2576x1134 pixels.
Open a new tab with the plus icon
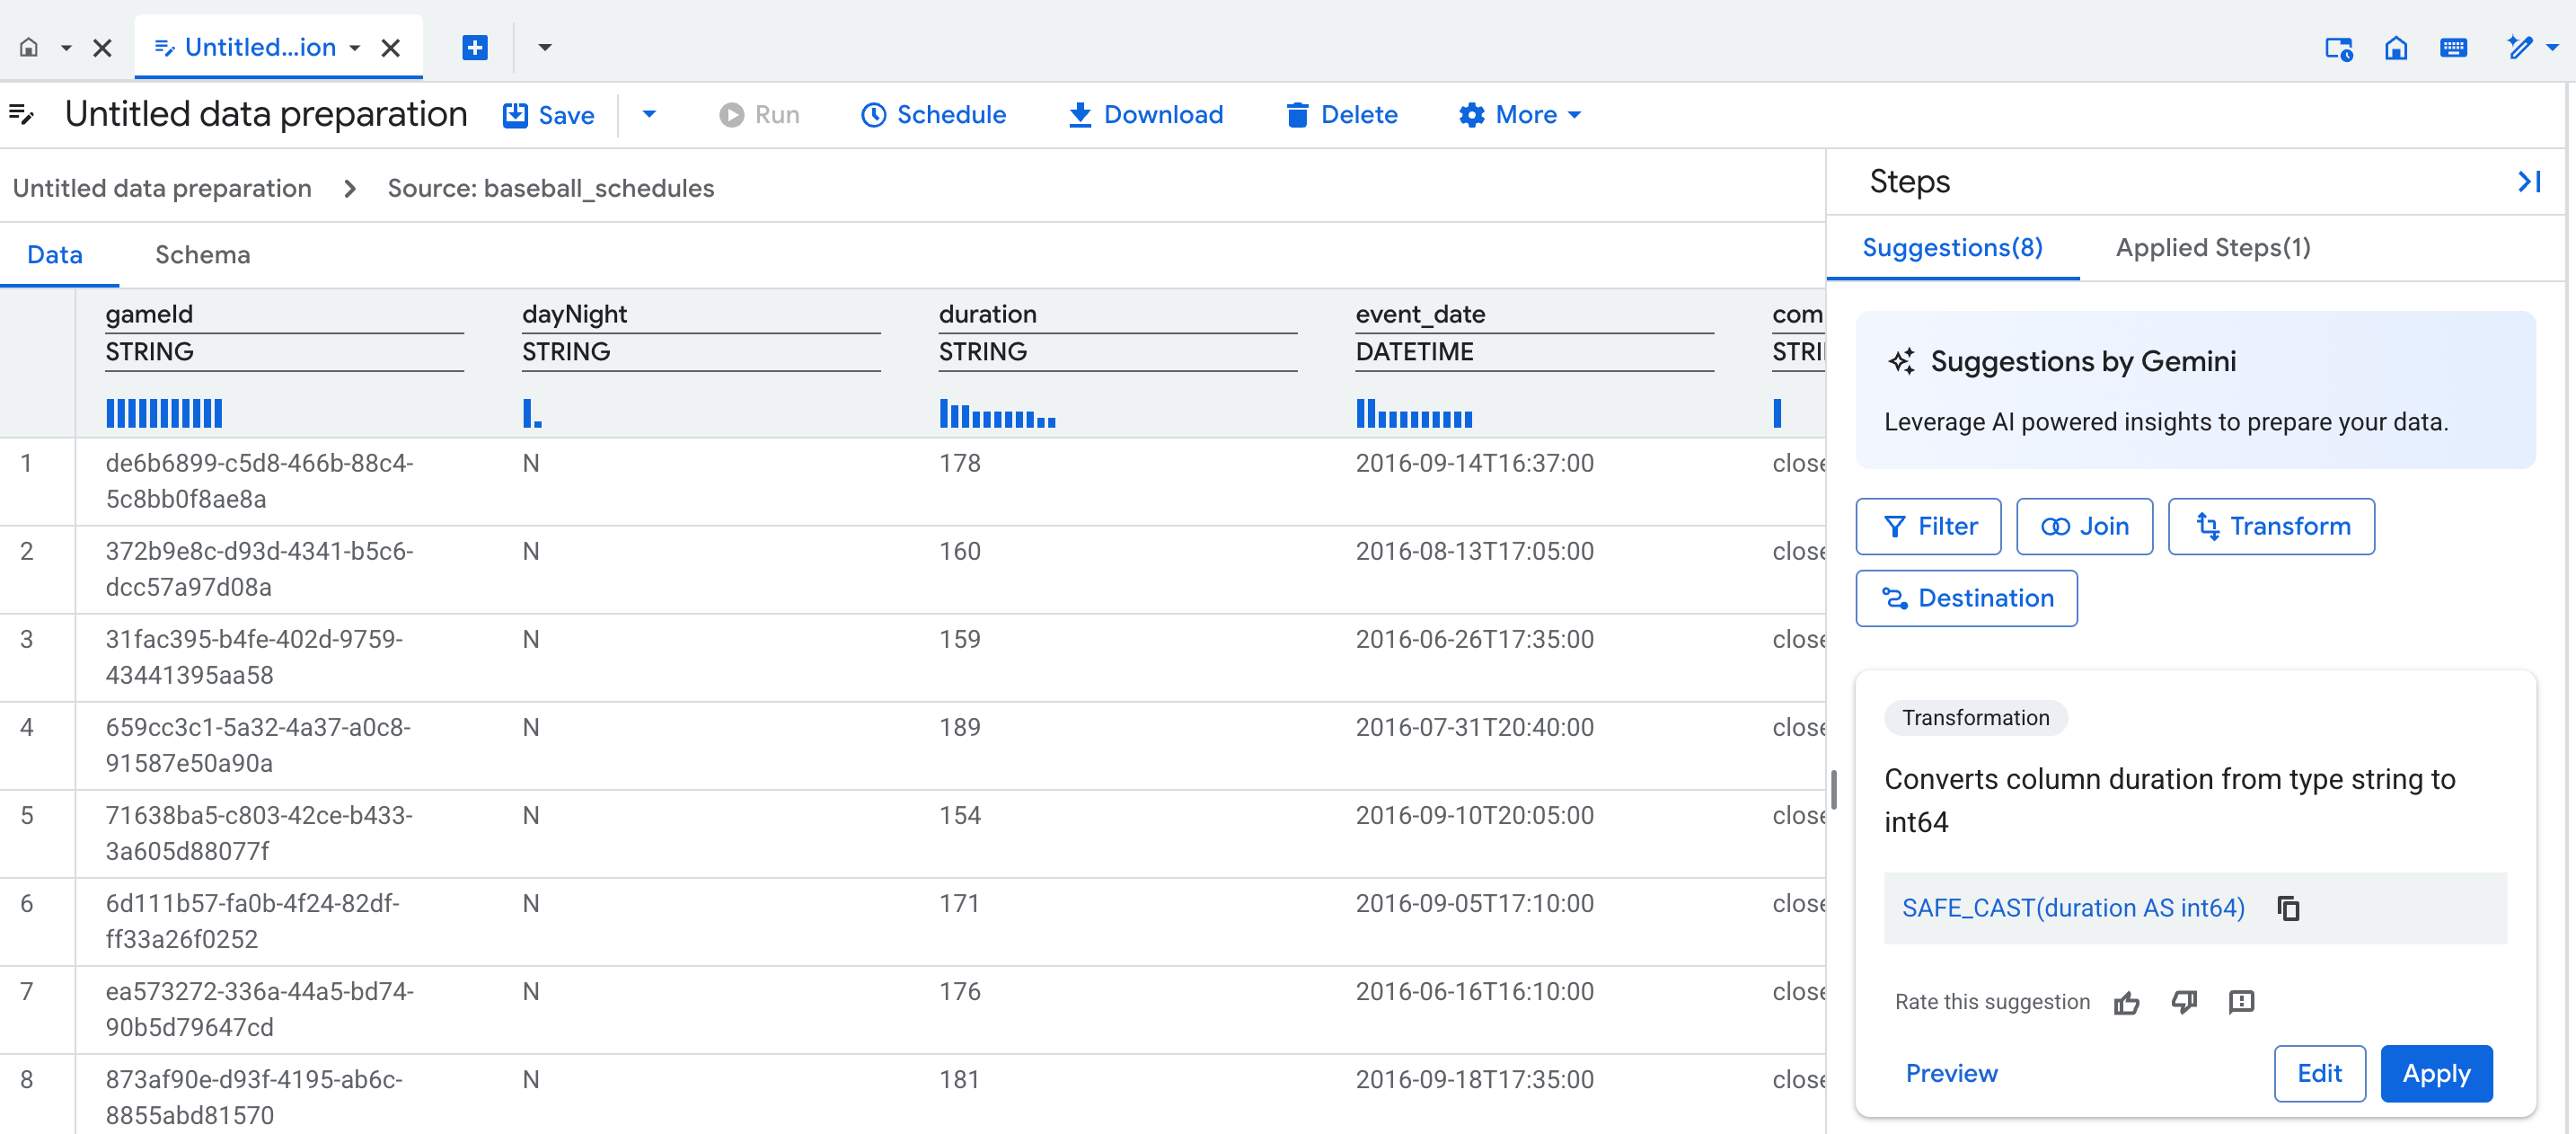475,47
